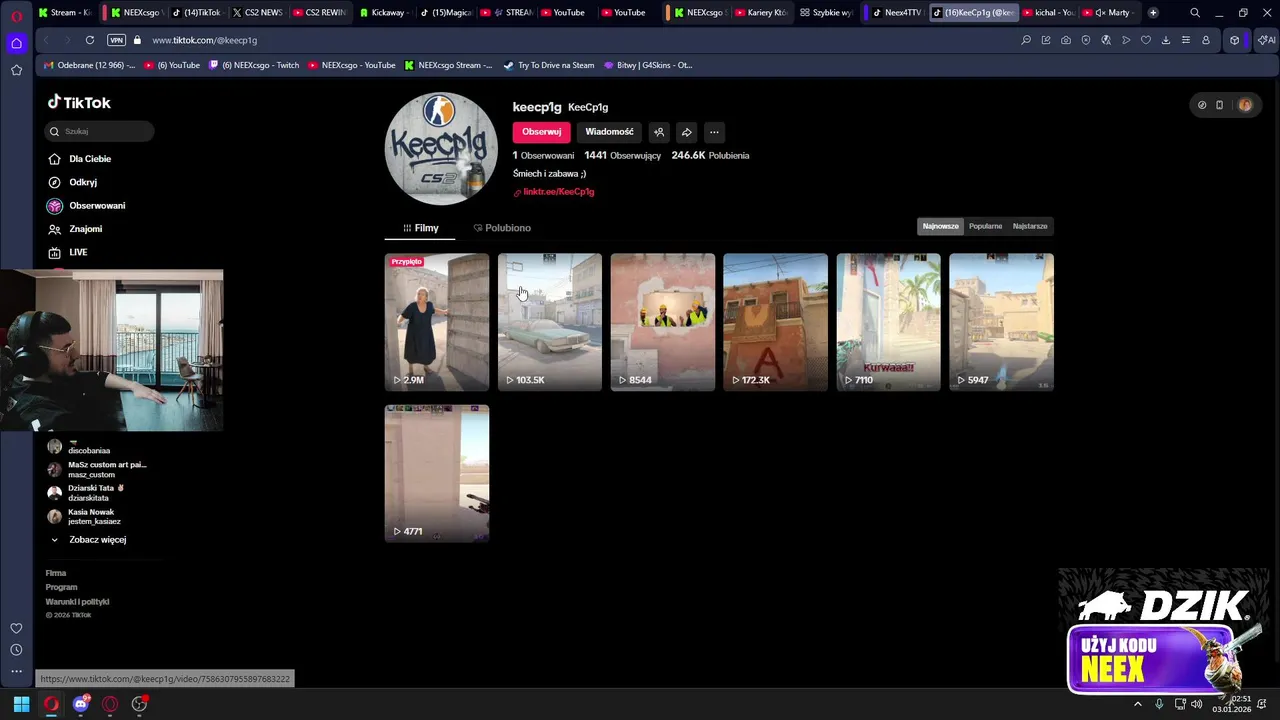Click the 1 Obserwowani count

(x=543, y=156)
